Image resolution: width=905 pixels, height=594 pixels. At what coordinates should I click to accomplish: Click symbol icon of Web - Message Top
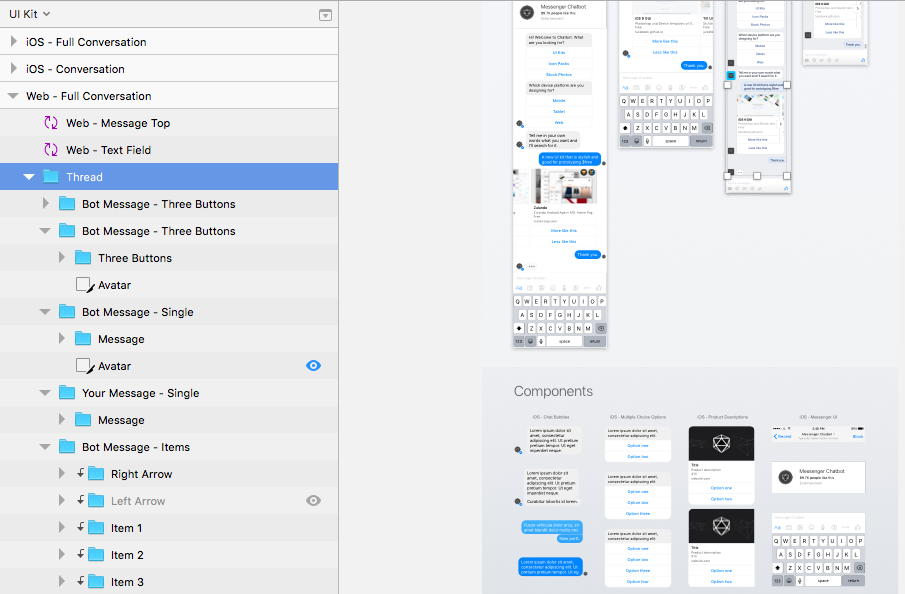[51, 123]
